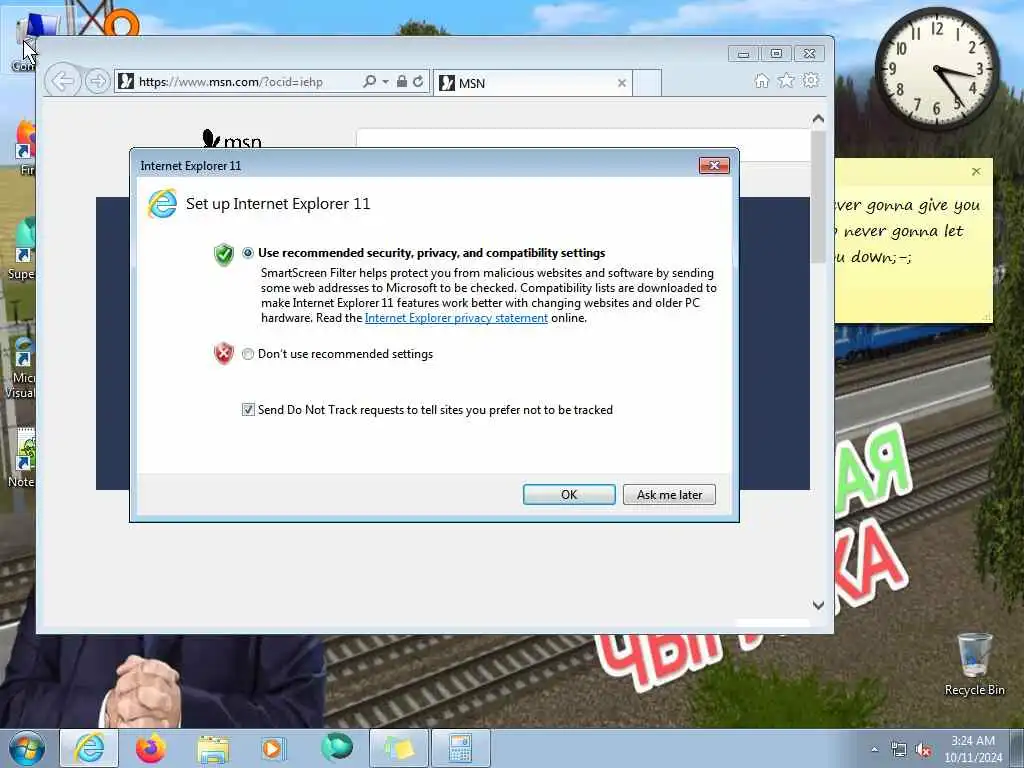Close the Internet Explorer 11 dialog
The height and width of the screenshot is (768, 1024).
pyautogui.click(x=714, y=166)
